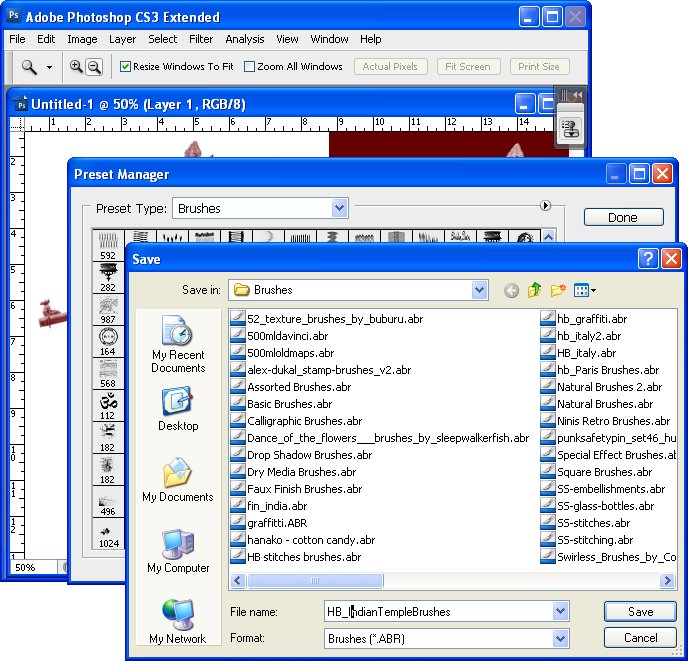688x661 pixels.
Task: Select the 282 brush preset thumbnail
Action: click(x=108, y=277)
